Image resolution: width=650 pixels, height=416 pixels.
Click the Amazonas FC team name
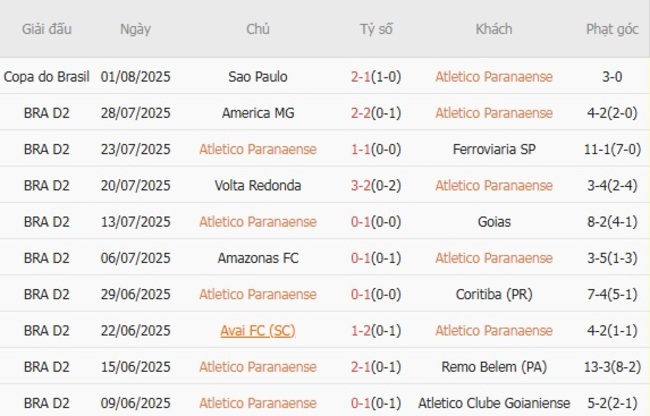pyautogui.click(x=258, y=258)
